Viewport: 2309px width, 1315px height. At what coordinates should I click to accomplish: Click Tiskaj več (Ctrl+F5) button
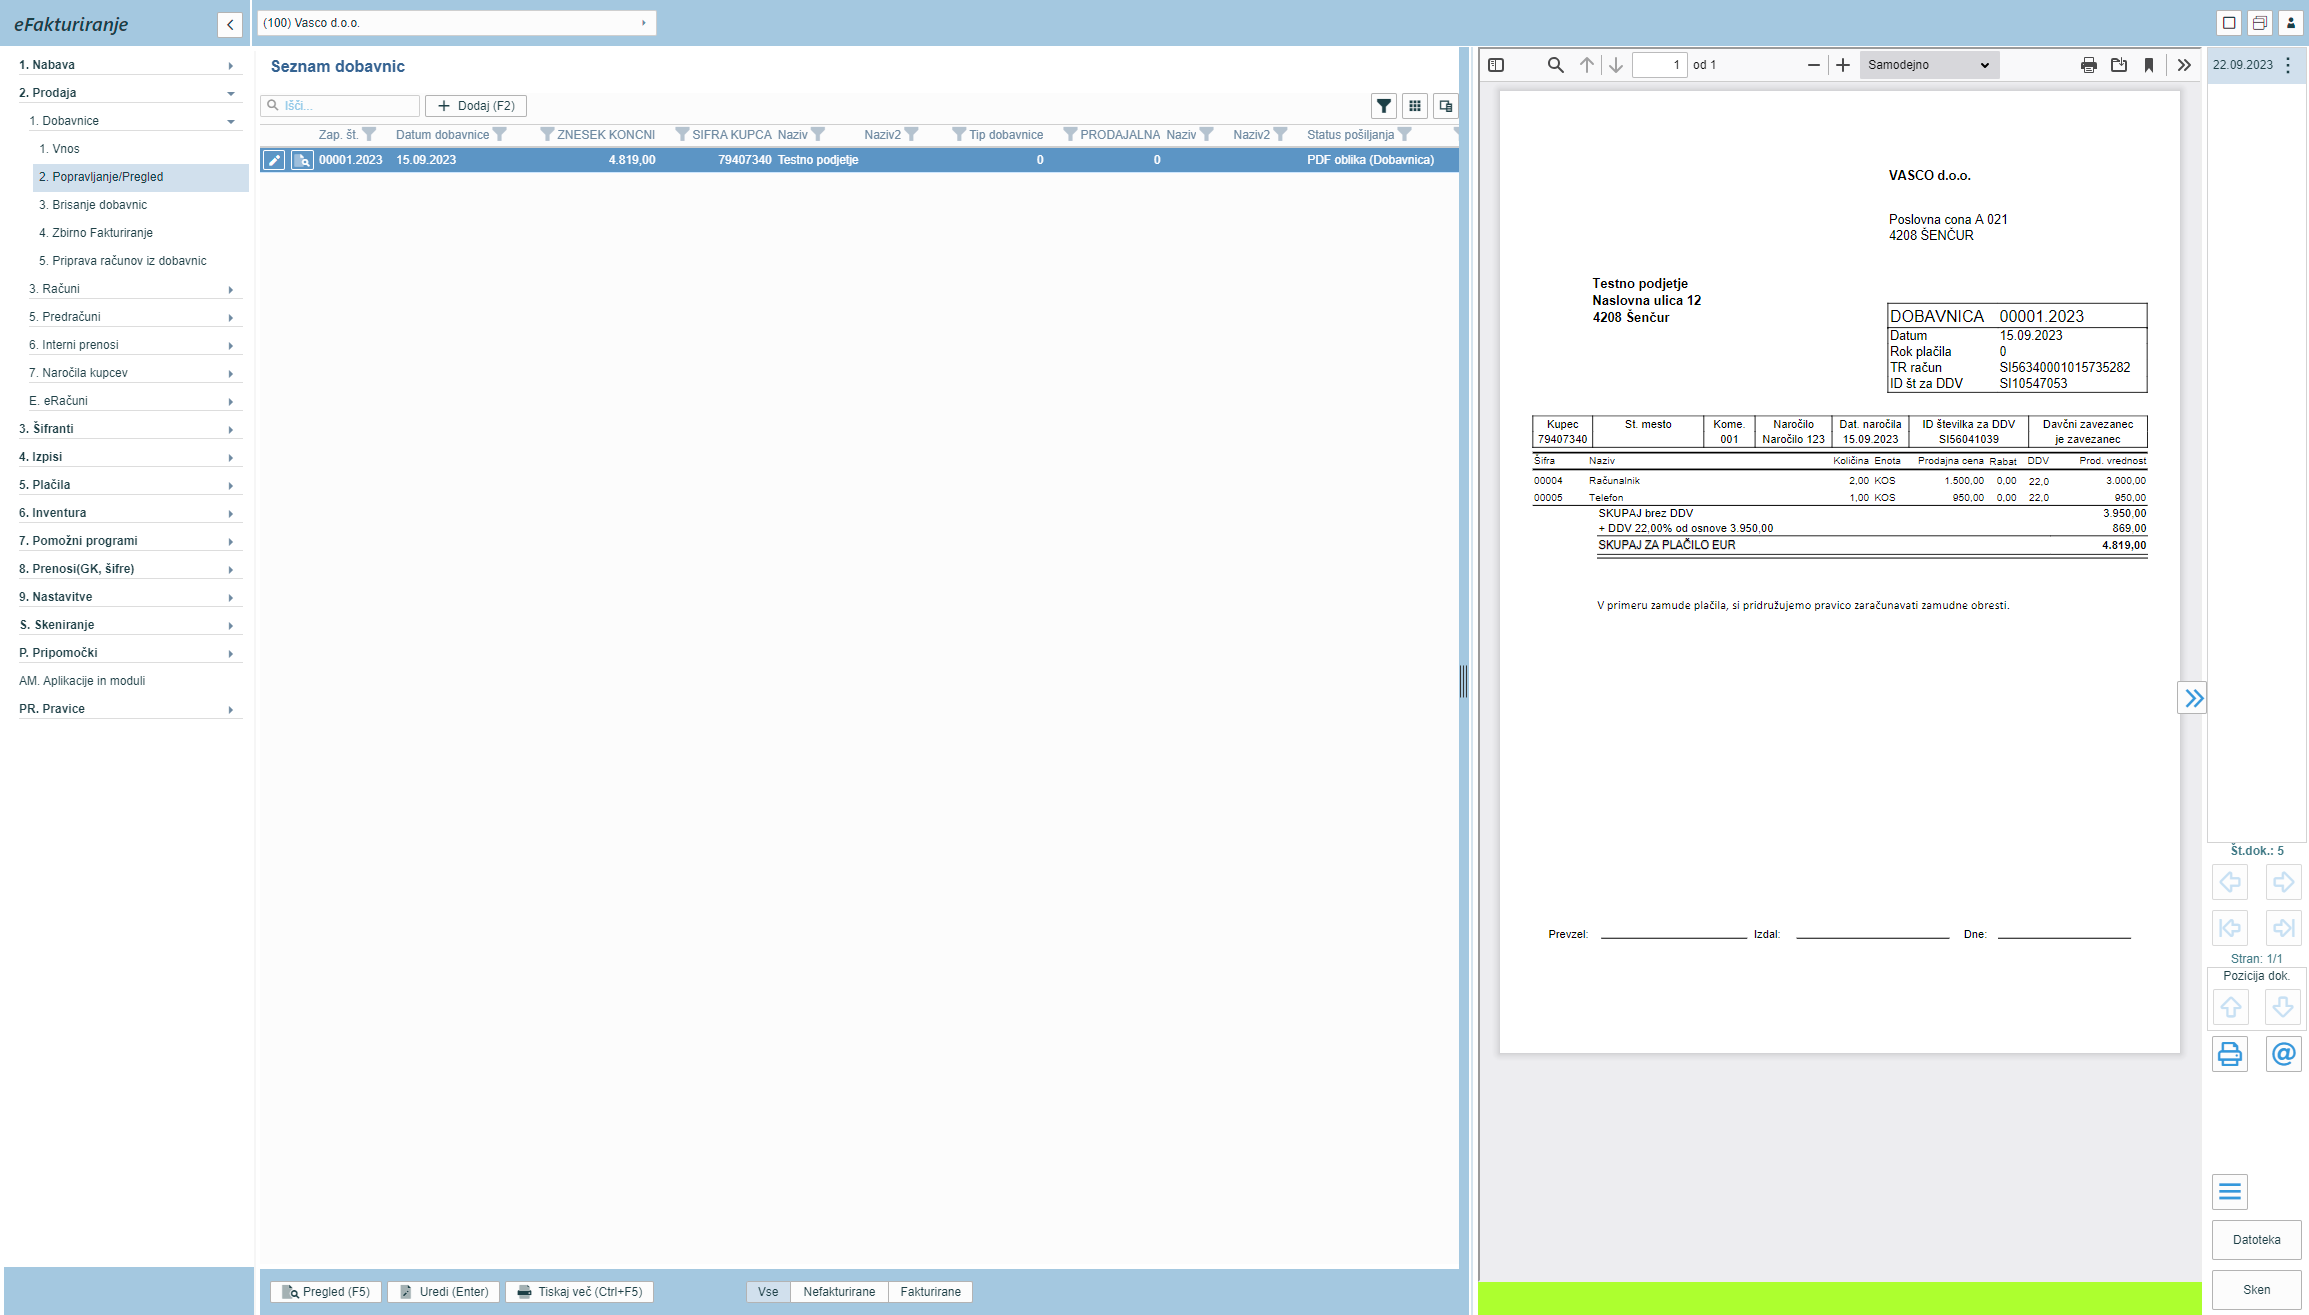click(x=580, y=1292)
